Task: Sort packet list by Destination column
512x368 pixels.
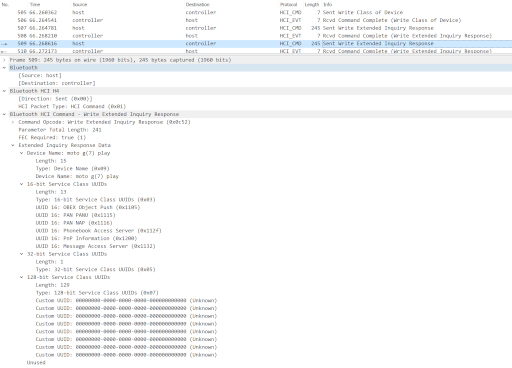Action: click(x=198, y=4)
